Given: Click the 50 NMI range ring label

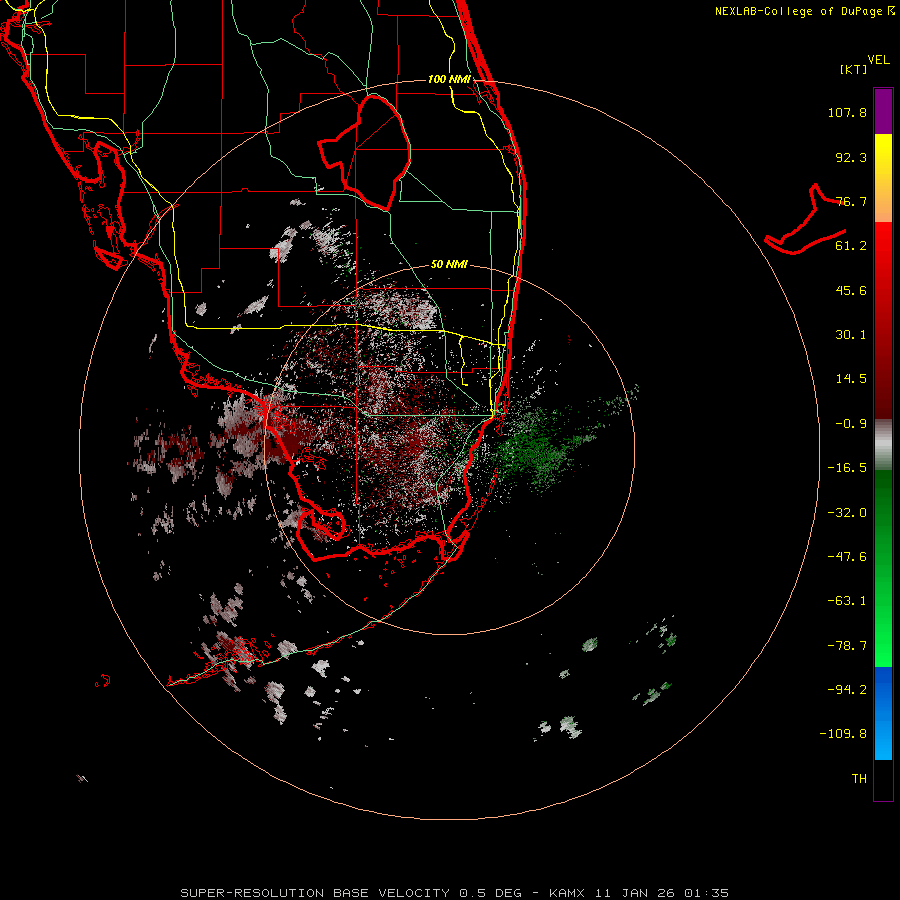Looking at the screenshot, I should click(x=449, y=264).
